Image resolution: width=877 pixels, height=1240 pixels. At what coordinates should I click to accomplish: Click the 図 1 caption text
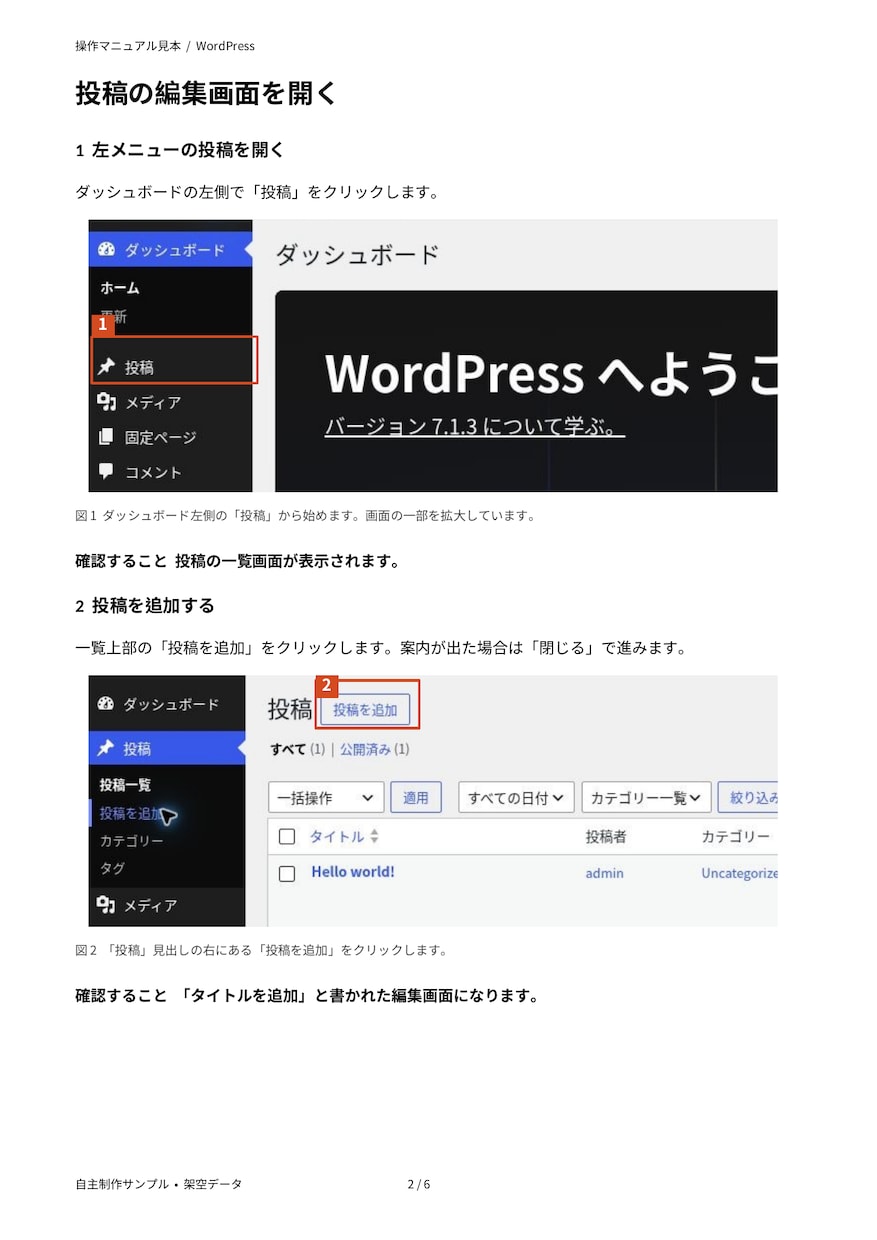[306, 516]
